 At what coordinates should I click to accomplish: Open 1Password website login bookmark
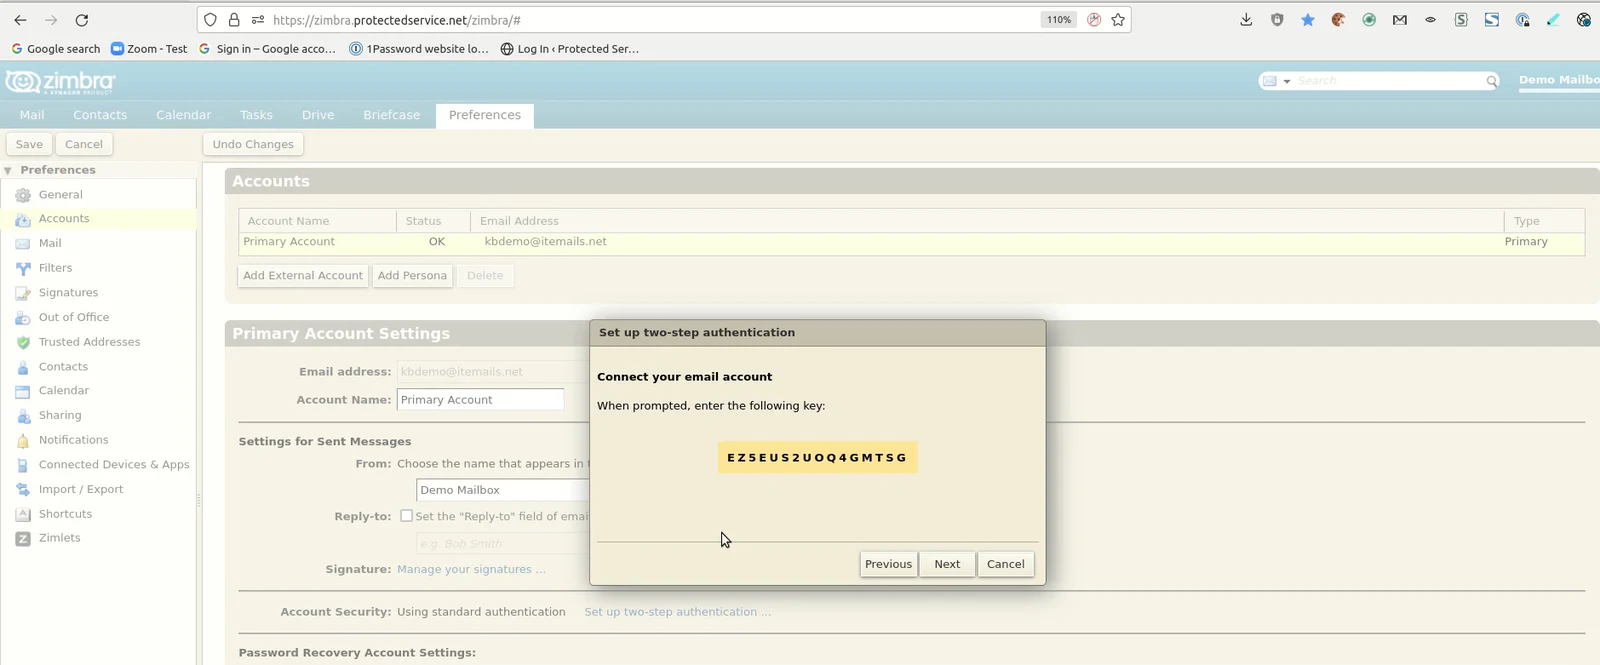[x=419, y=49]
